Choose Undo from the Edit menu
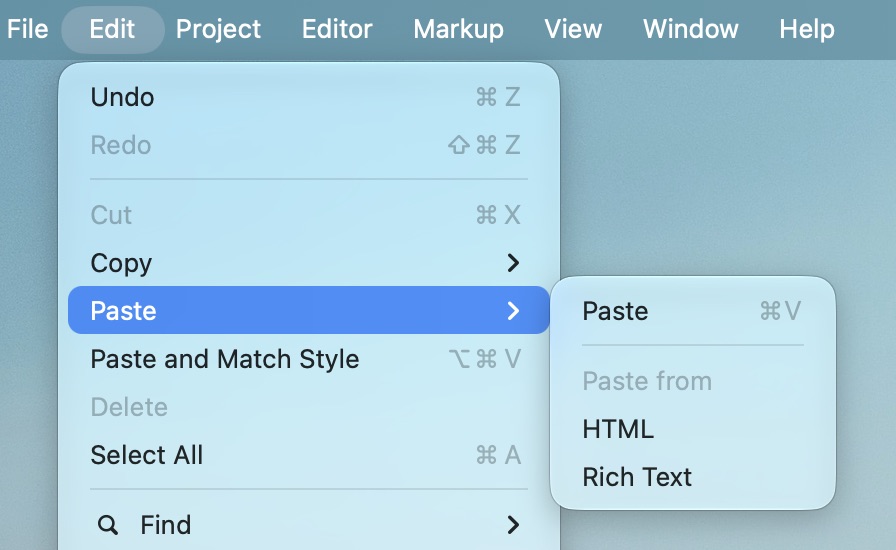The width and height of the screenshot is (896, 550). pyautogui.click(x=309, y=97)
